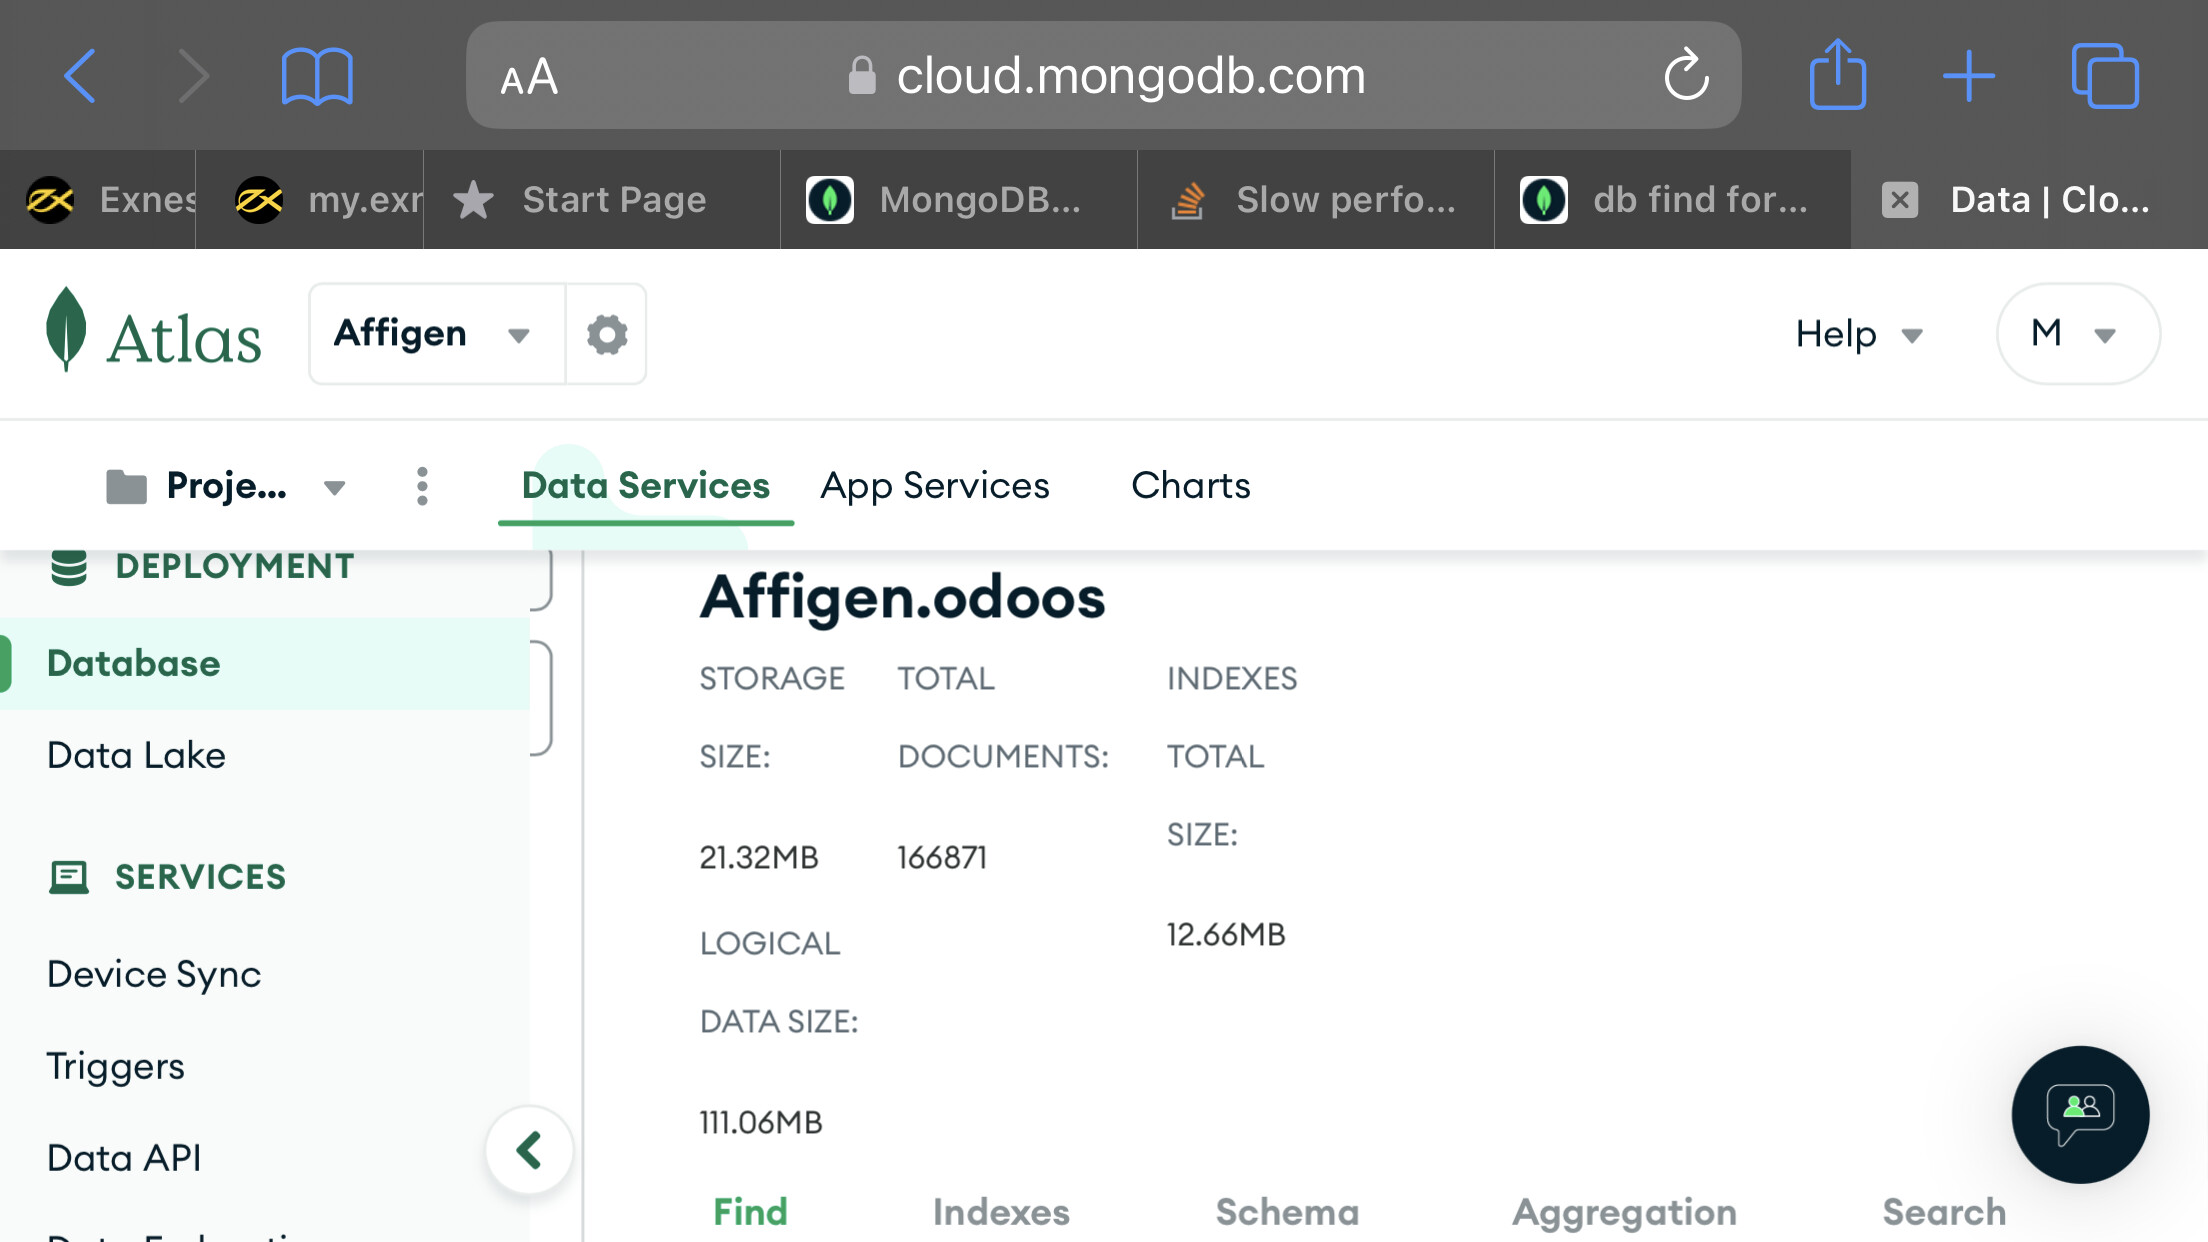Viewport: 2208px width, 1242px height.
Task: Open the Help dropdown menu
Action: pyautogui.click(x=1858, y=334)
